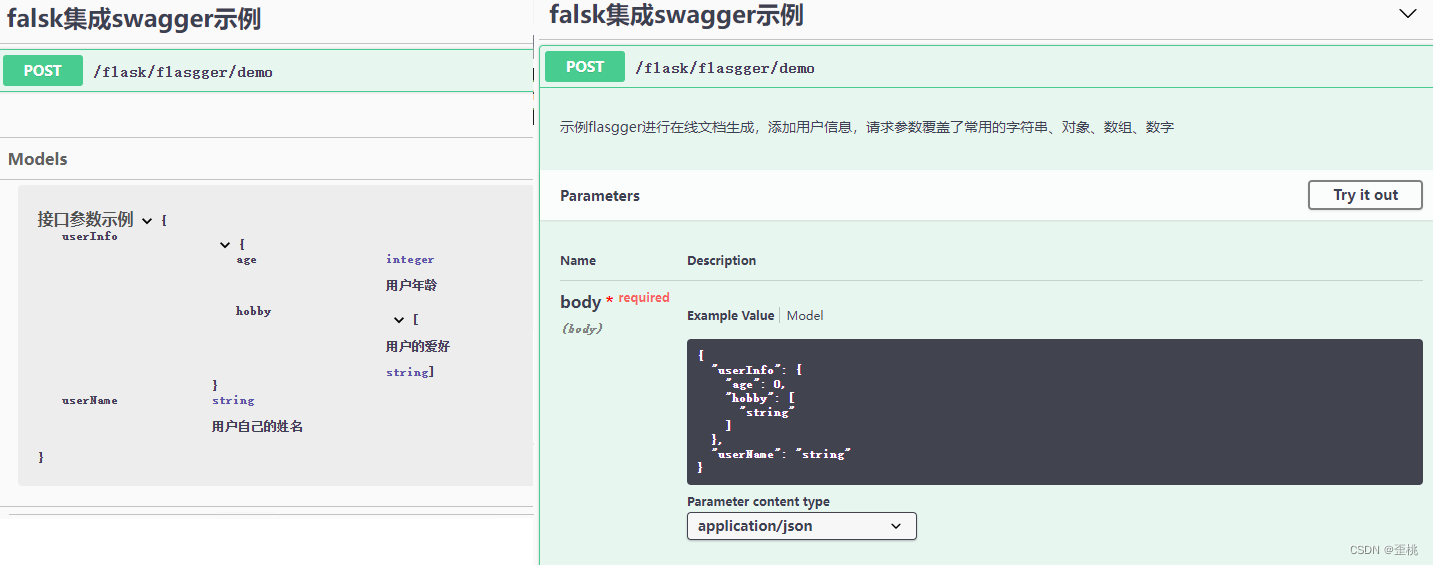1433x565 pixels.
Task: Click the 用户自己的姓名 description text
Action: click(257, 426)
